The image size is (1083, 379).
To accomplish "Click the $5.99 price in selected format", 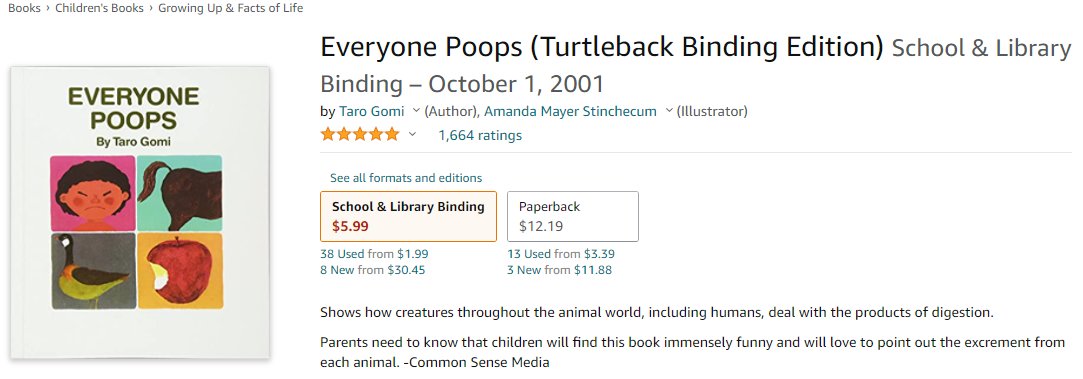I will [x=350, y=226].
